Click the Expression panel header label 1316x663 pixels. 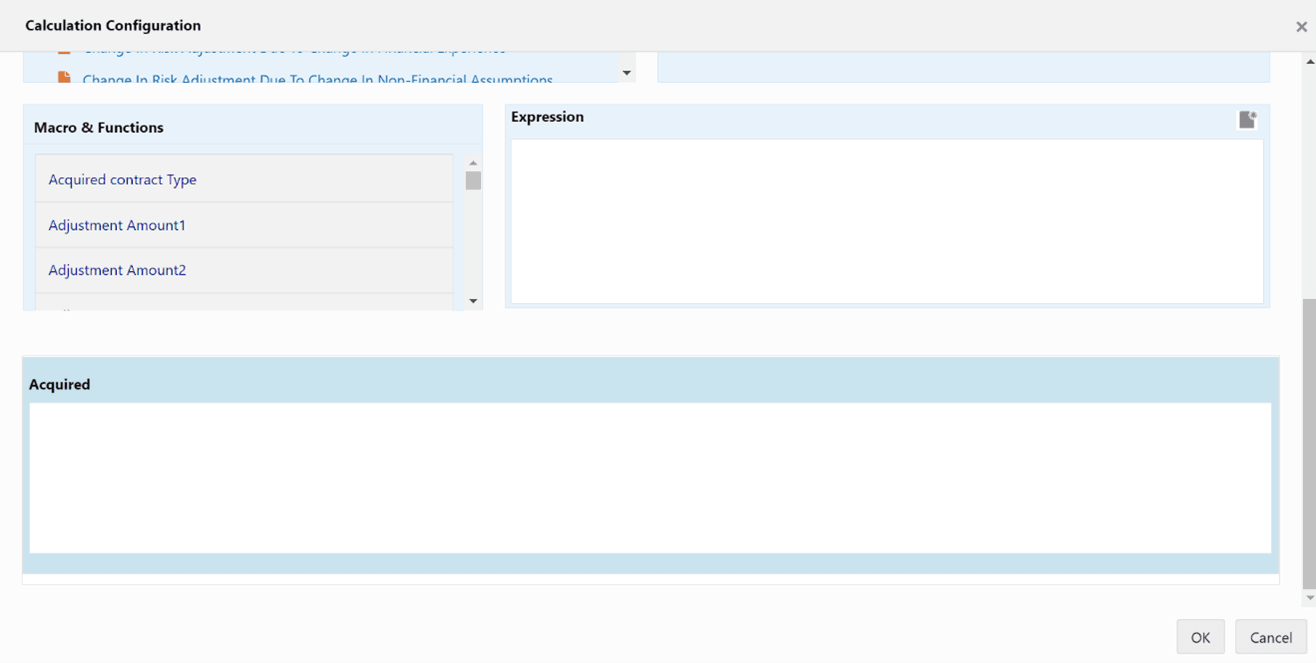pyautogui.click(x=547, y=116)
